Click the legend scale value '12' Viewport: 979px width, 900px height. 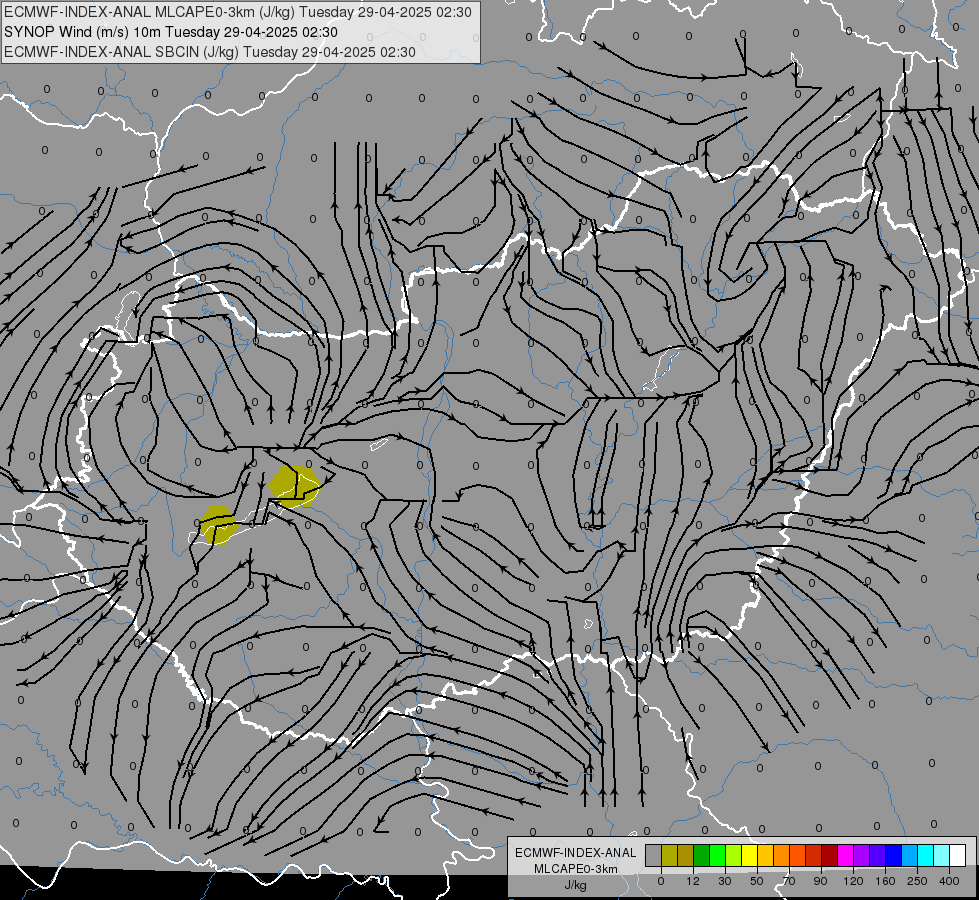coord(693,881)
